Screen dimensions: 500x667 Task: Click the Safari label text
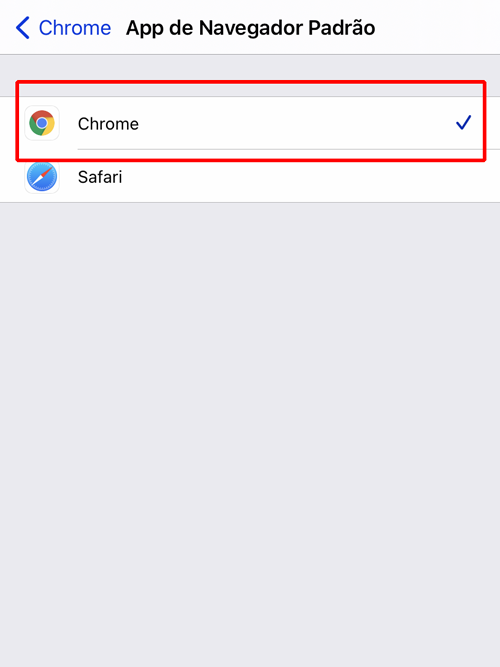coord(100,177)
